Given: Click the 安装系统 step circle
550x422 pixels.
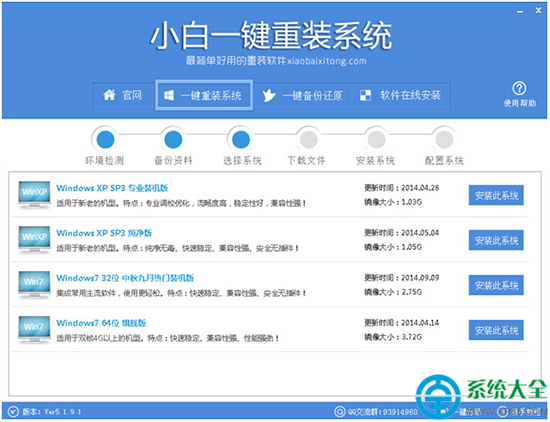Looking at the screenshot, I should point(376,140).
